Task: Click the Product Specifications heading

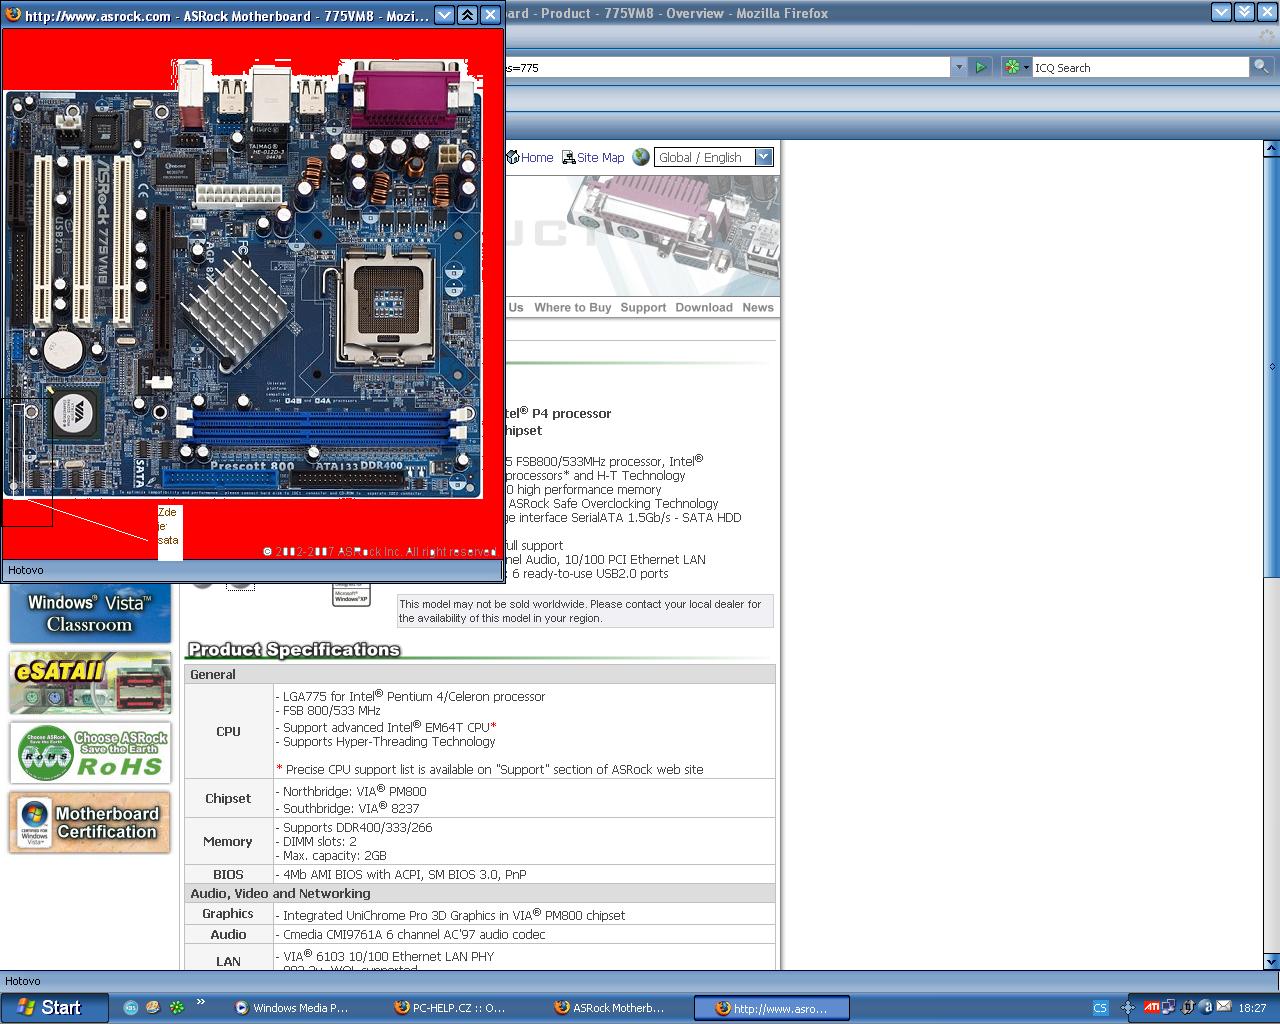Action: [294, 650]
